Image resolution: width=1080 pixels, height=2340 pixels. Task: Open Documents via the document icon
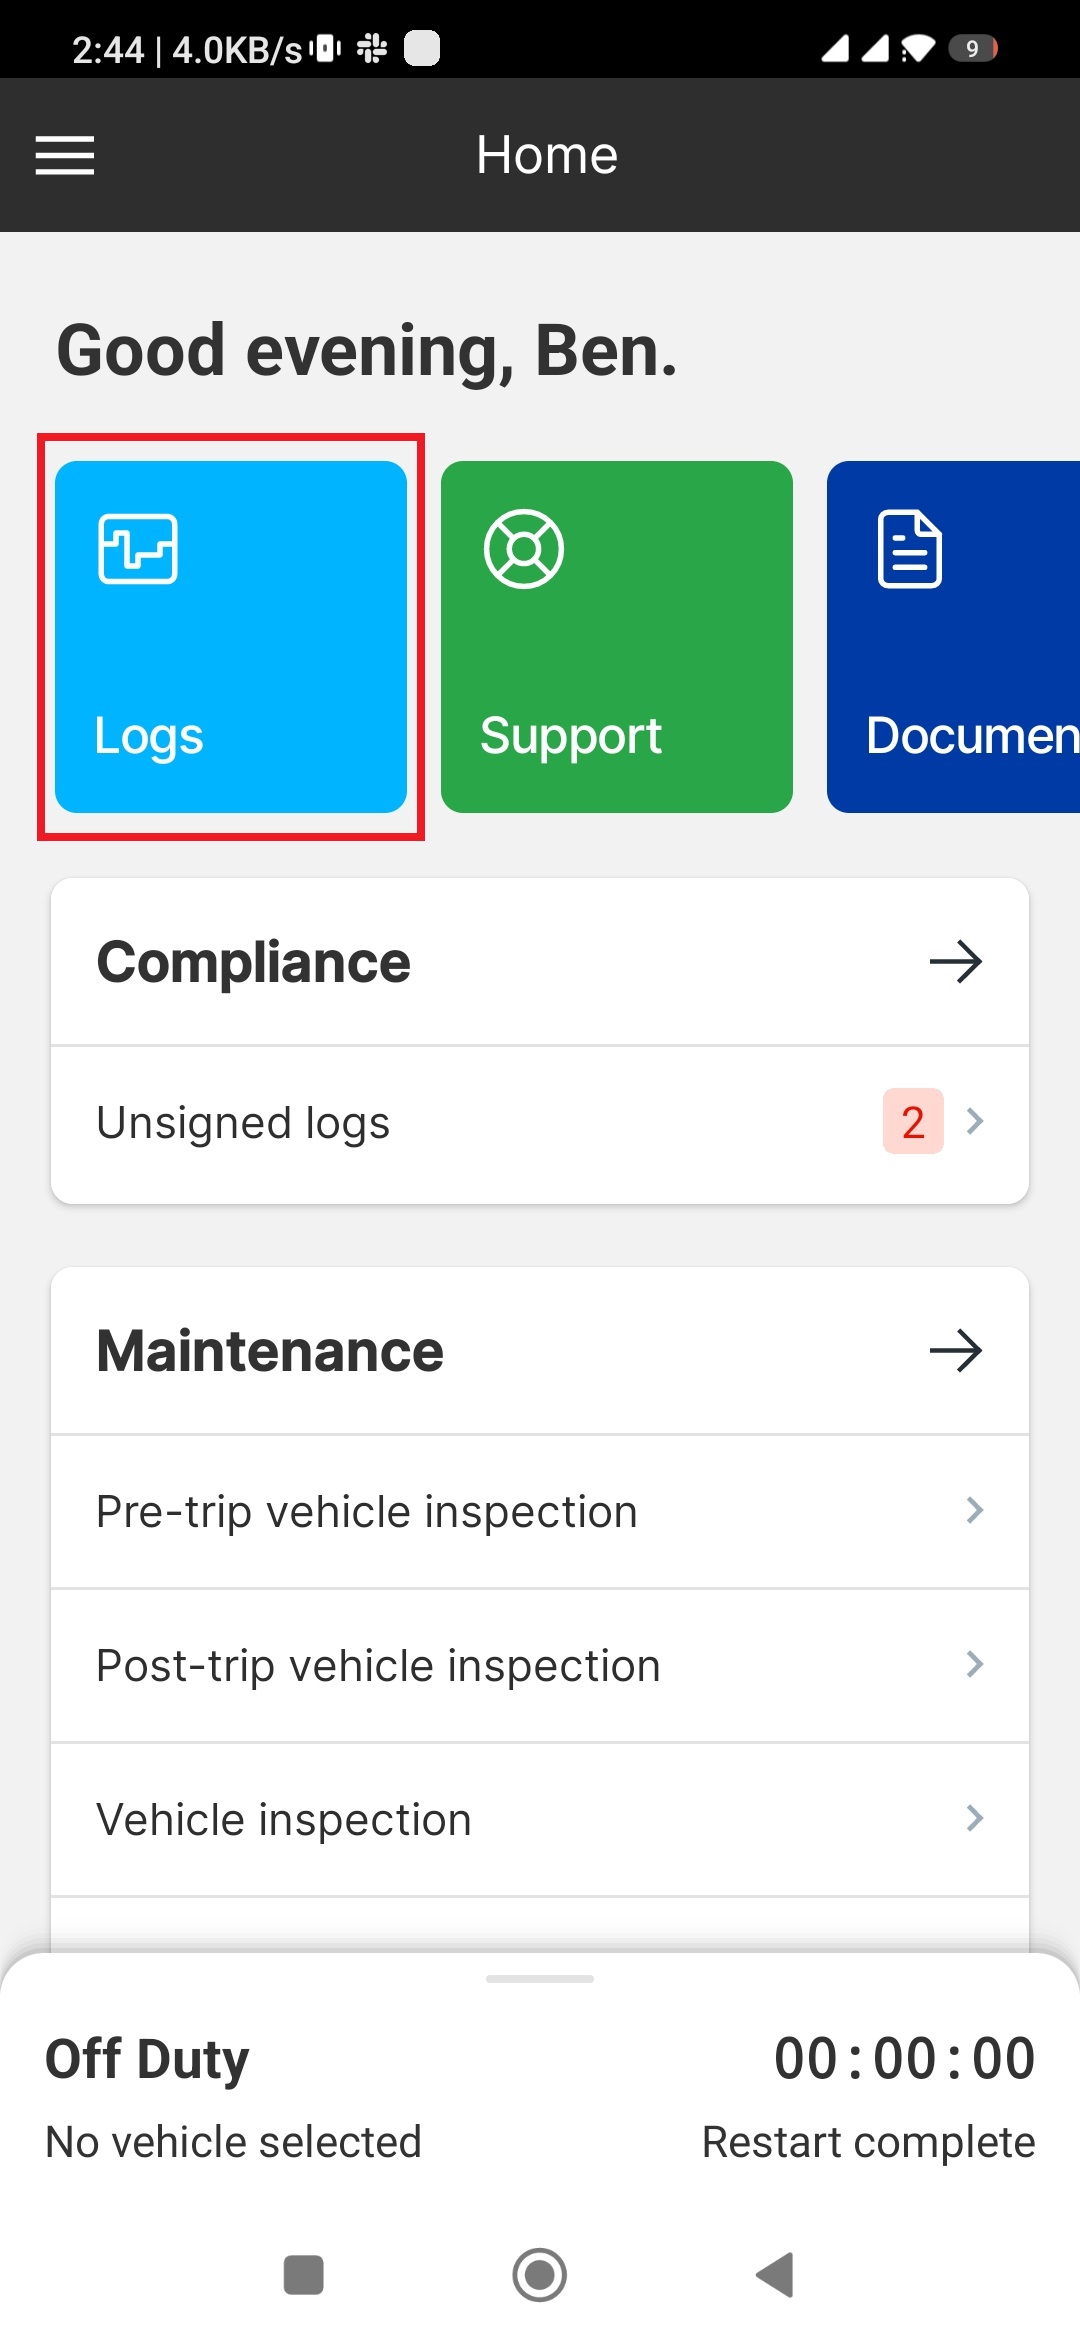coord(911,547)
